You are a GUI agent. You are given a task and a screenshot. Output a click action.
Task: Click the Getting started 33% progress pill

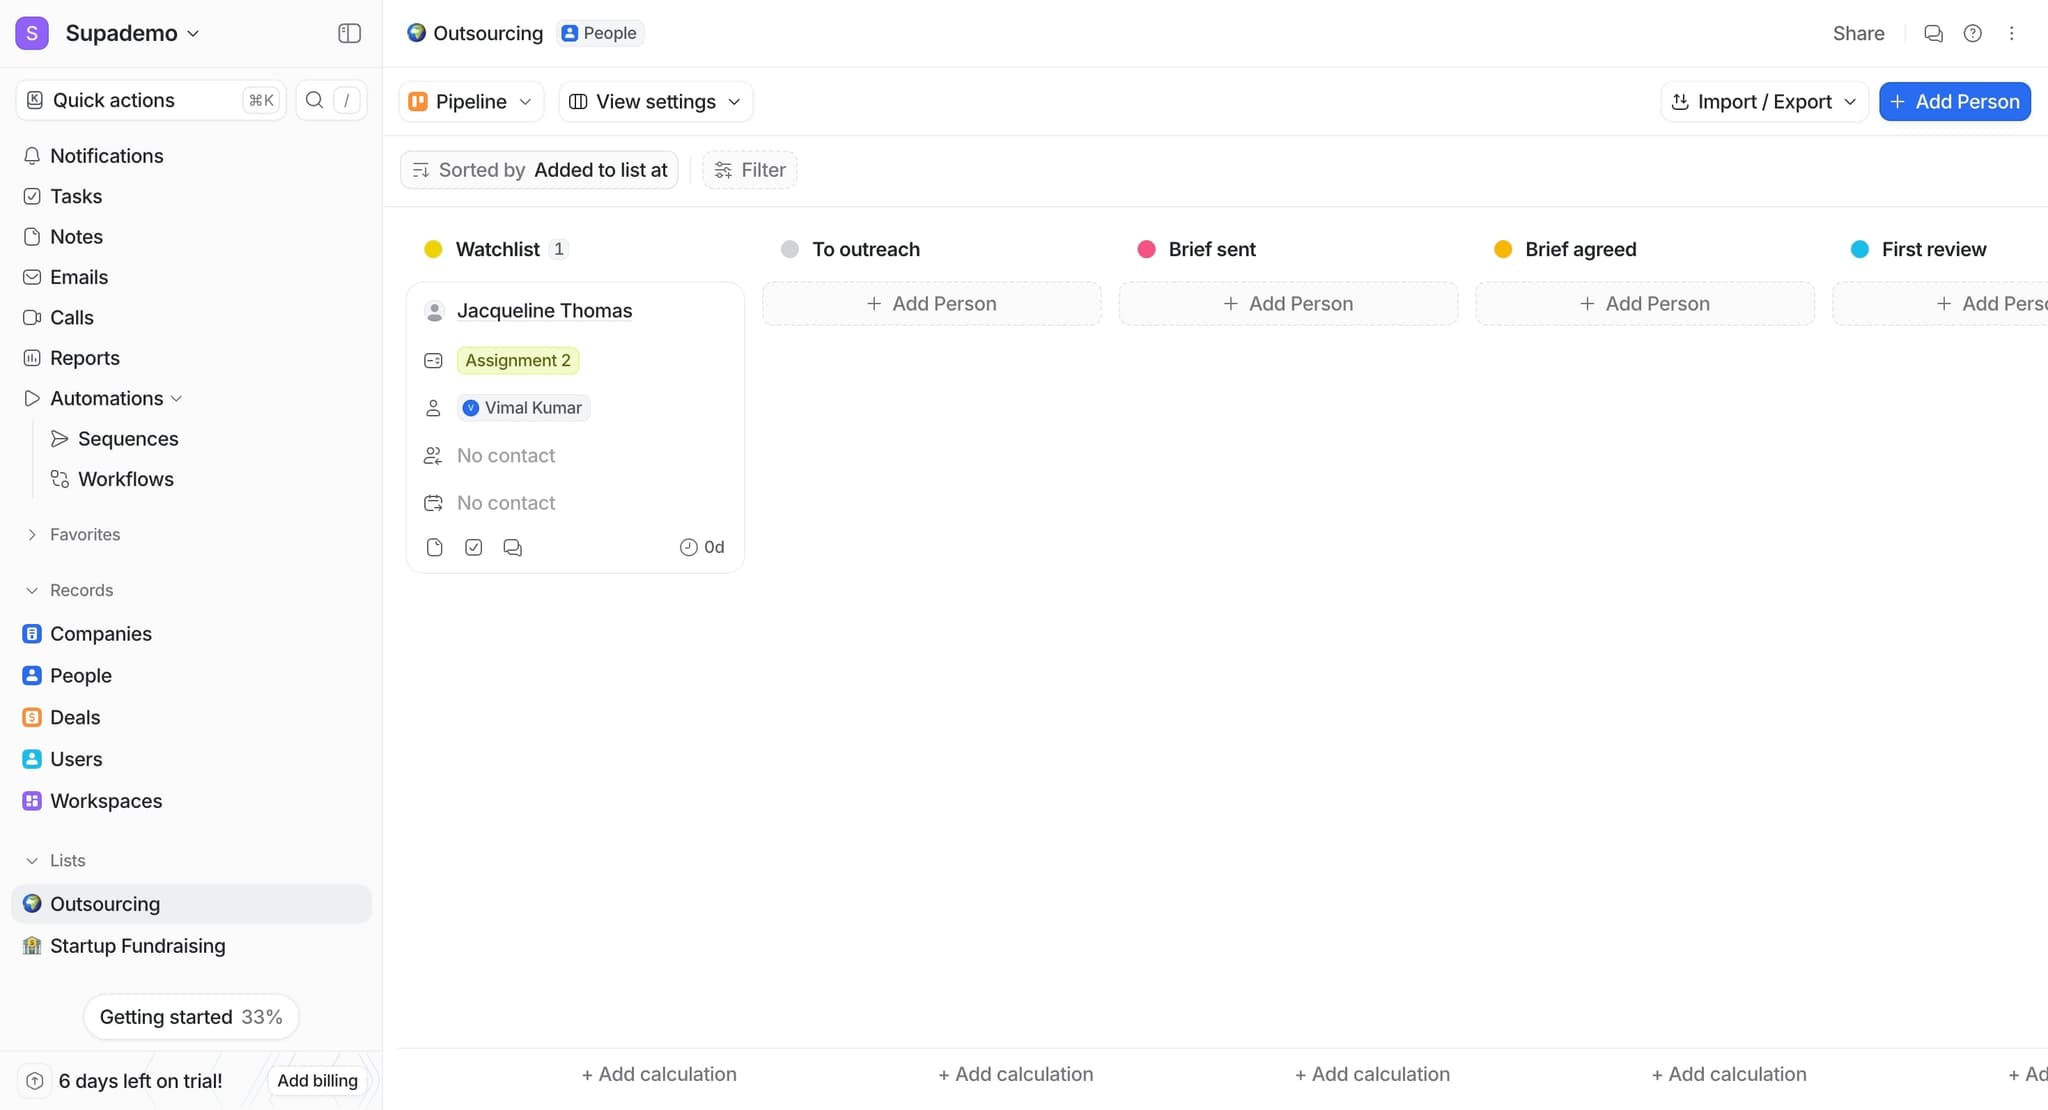click(x=191, y=1016)
